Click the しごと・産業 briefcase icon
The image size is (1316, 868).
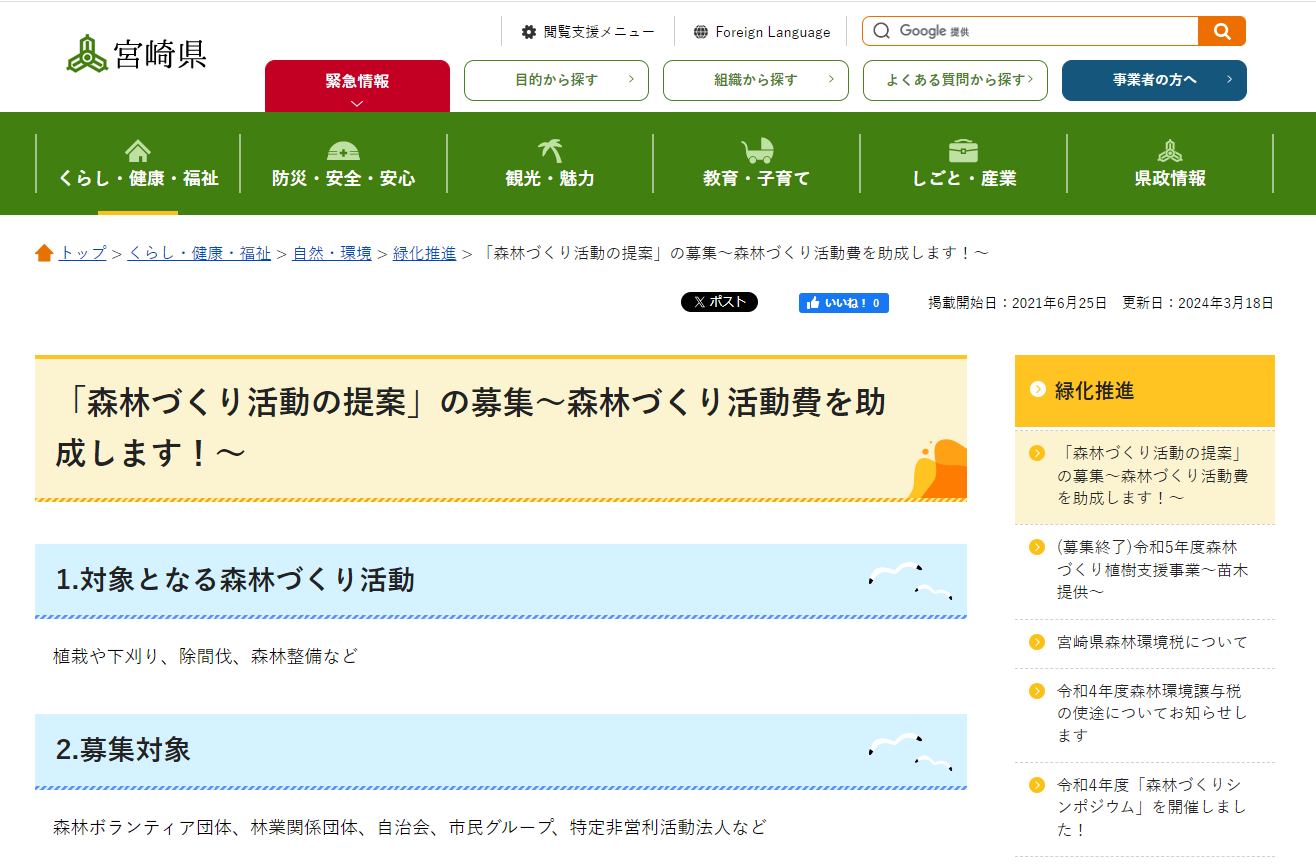[x=962, y=150]
